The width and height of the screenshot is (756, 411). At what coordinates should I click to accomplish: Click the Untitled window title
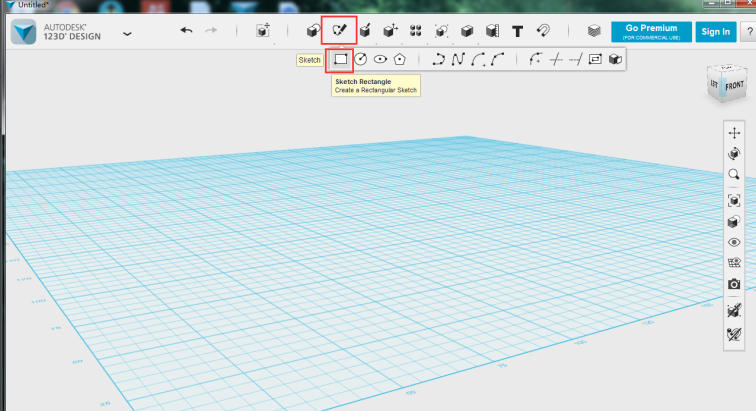pos(33,5)
